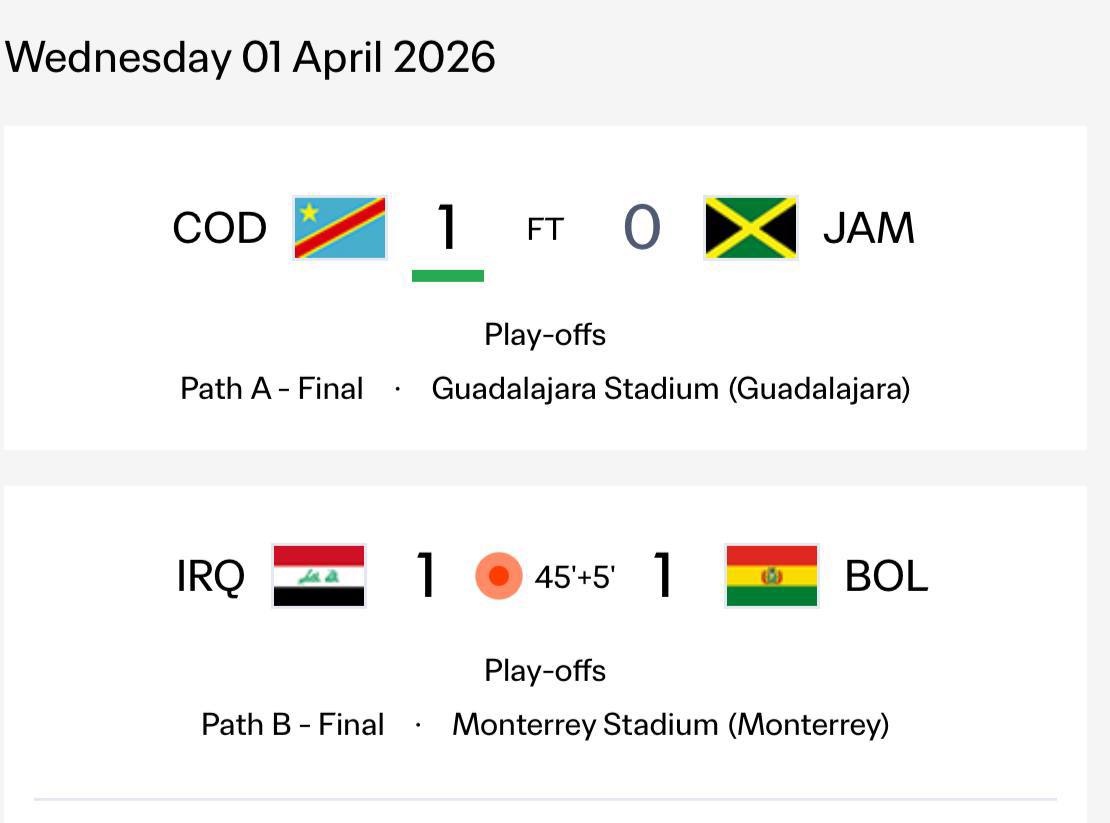This screenshot has height=823, width=1110.
Task: Click the Iraq flag icon
Action: (319, 576)
